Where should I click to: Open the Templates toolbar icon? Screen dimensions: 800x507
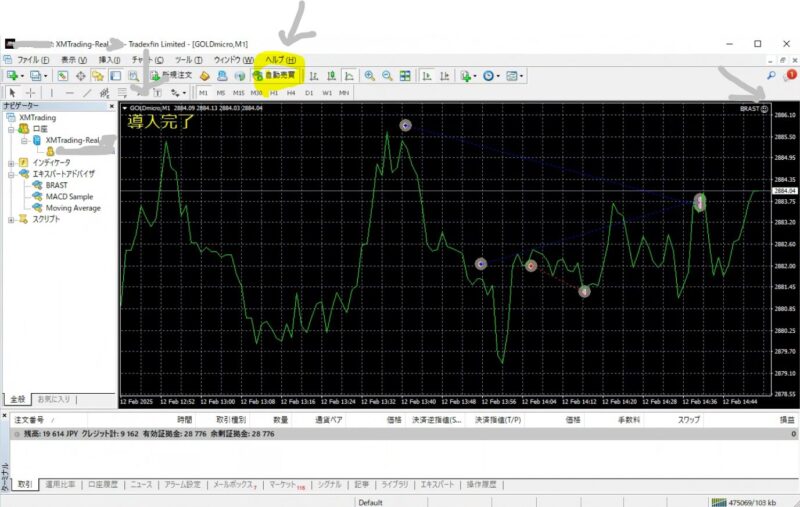coord(511,76)
